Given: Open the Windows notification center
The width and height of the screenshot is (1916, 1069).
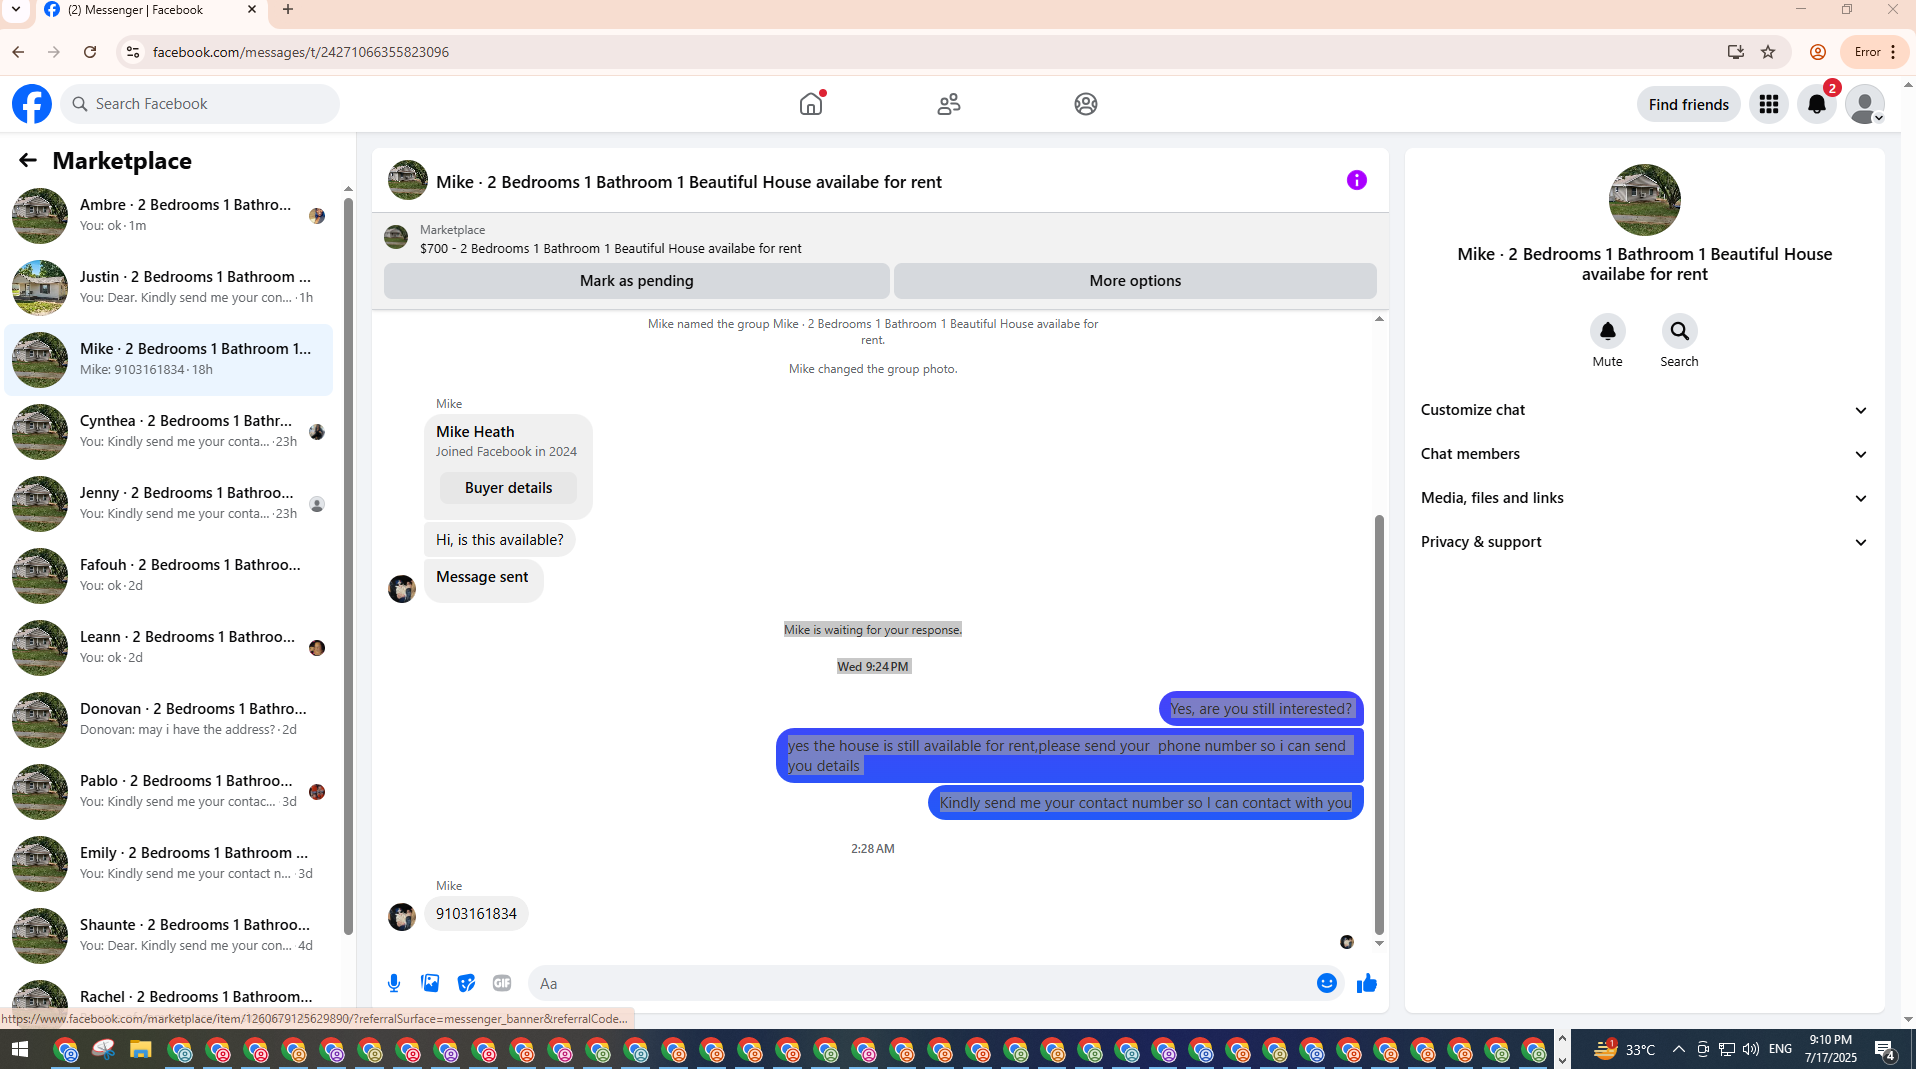Looking at the screenshot, I should click(1885, 1049).
